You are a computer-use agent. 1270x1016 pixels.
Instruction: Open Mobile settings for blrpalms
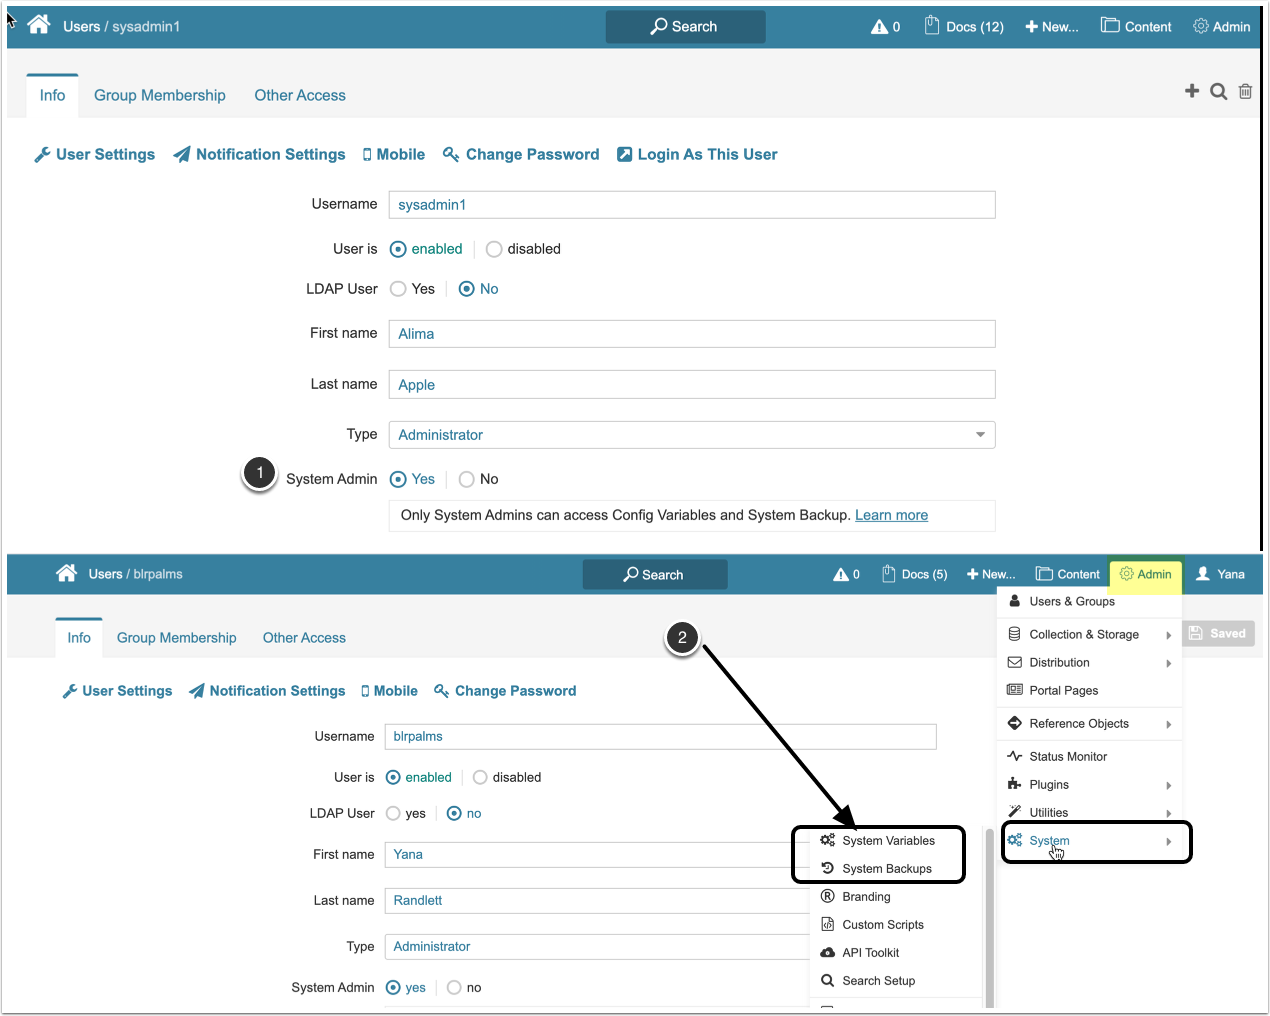pos(390,691)
